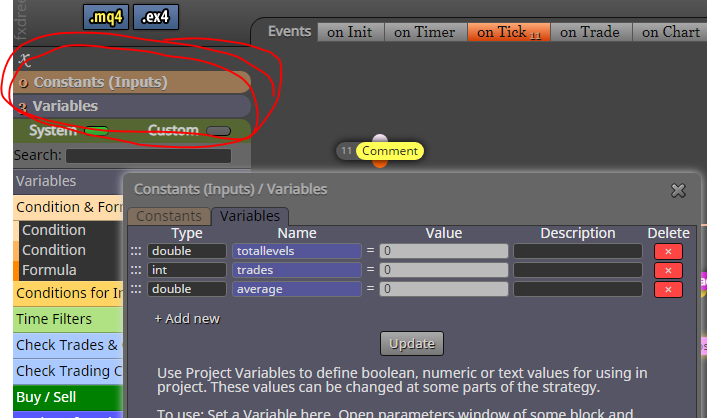Click description field of average
Viewport: 707px width, 418px height.
[578, 289]
